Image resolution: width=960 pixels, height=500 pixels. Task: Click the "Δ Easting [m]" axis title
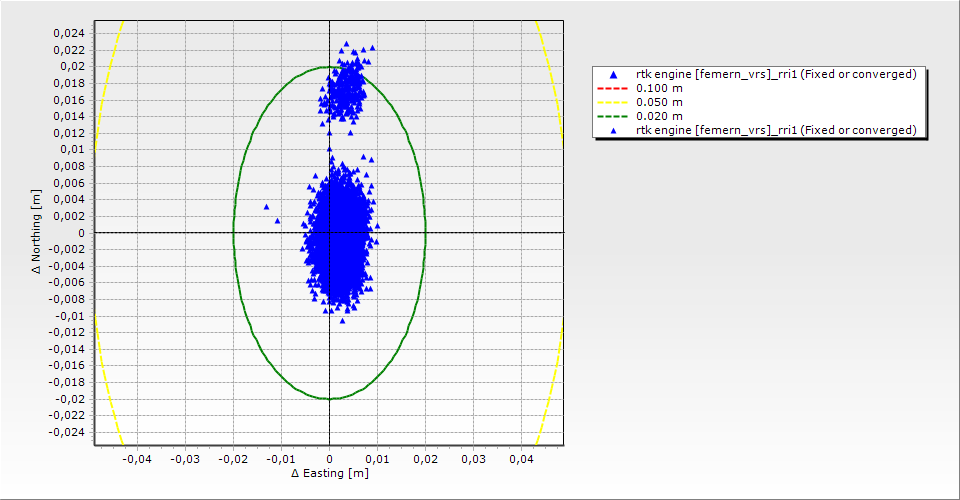(x=329, y=473)
